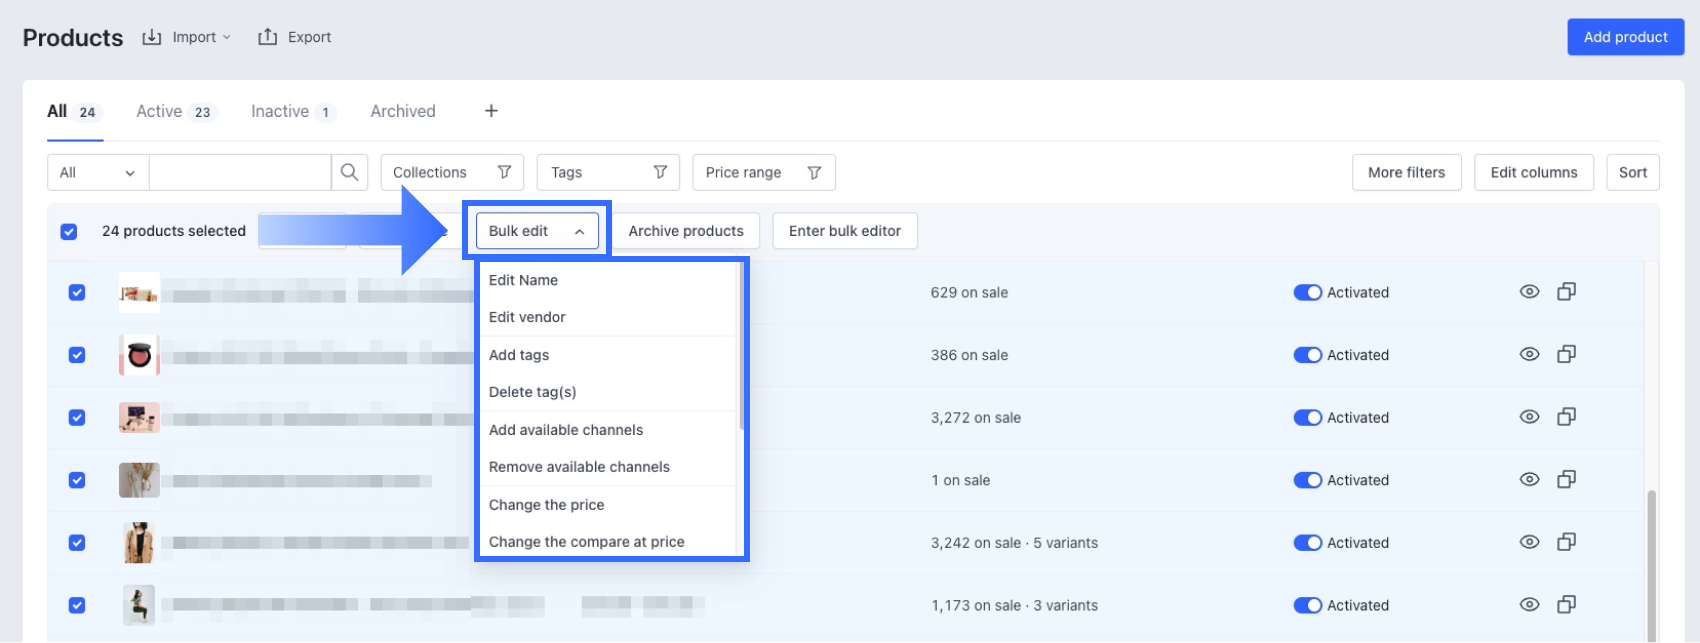Screen dimensions: 1700x643
Task: Toggle Activated switch for 386 on sale product
Action: [x=1307, y=355]
